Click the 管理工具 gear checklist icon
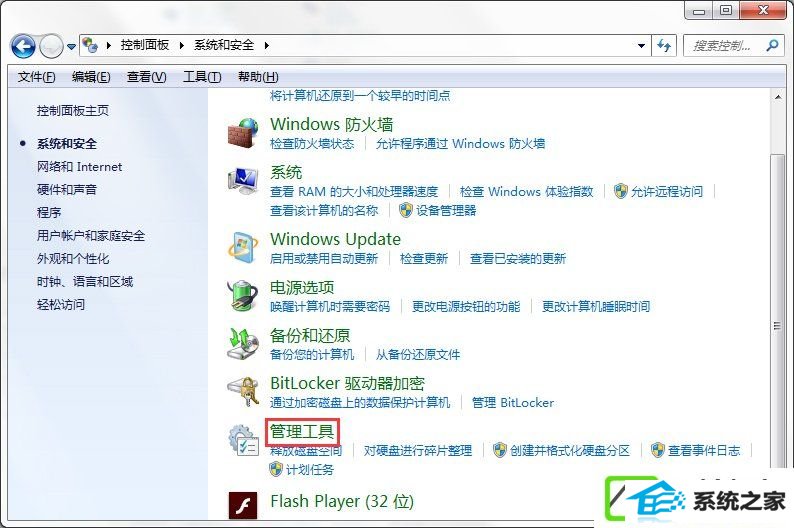 click(x=244, y=440)
